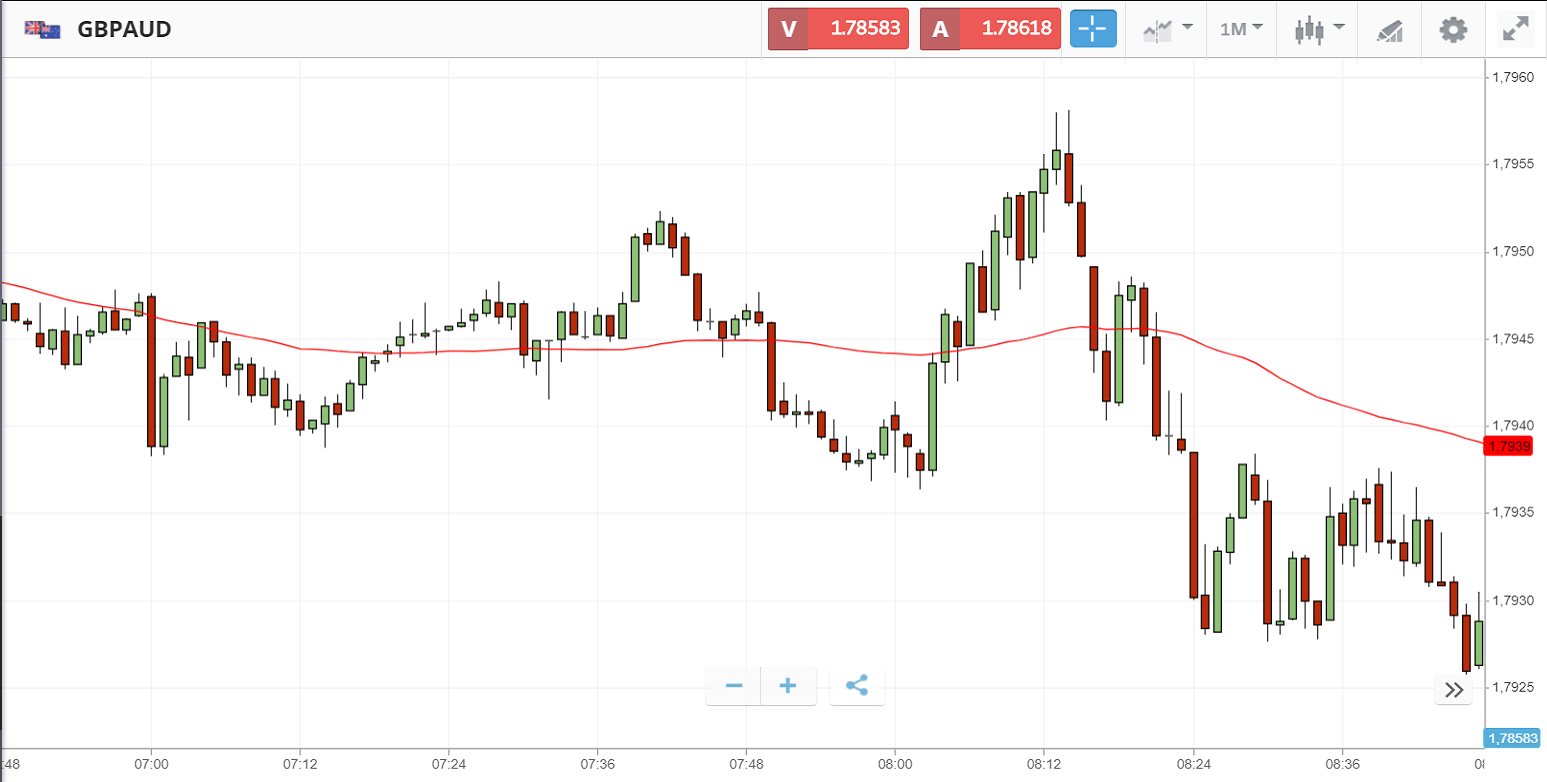Share the chart via share icon
Screen dimensions: 1547x782
coord(857,686)
